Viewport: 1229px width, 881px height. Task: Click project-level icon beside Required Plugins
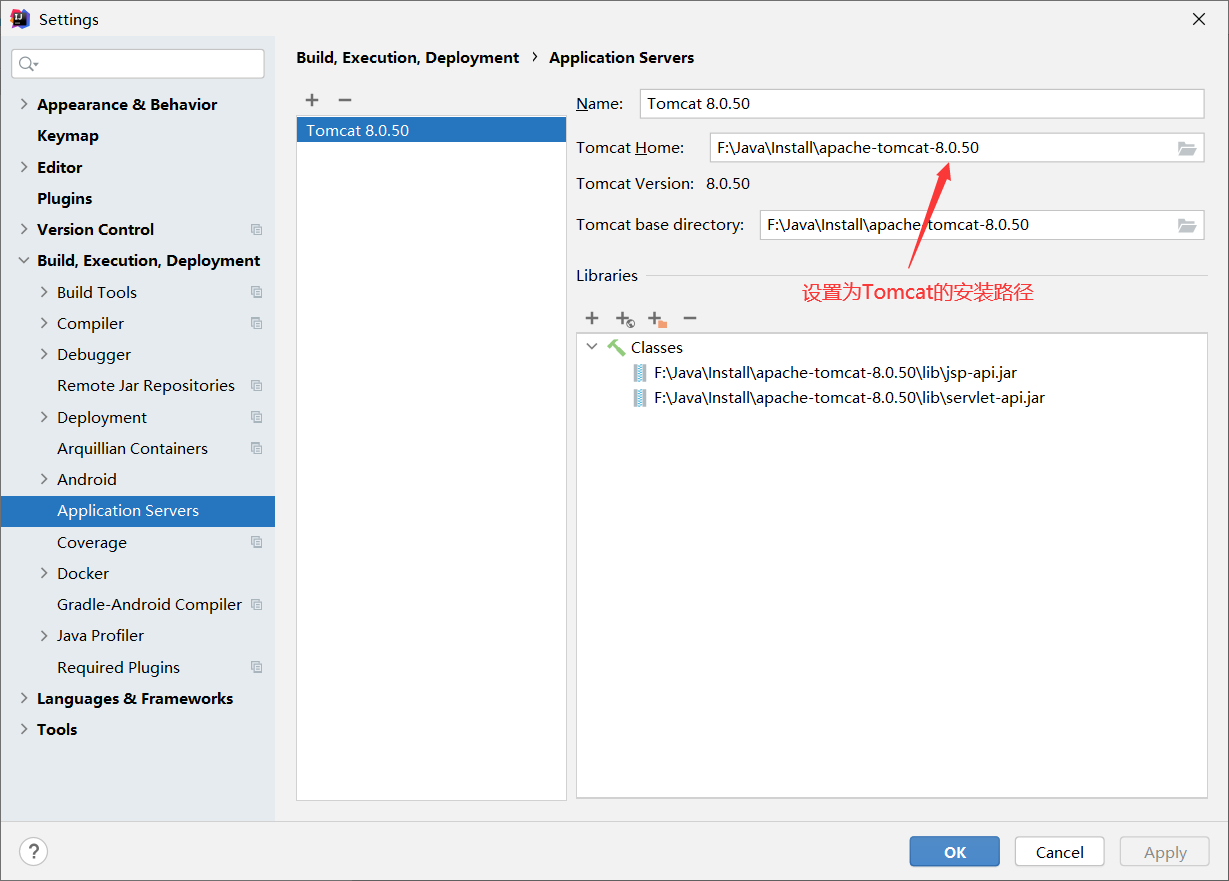pos(257,667)
